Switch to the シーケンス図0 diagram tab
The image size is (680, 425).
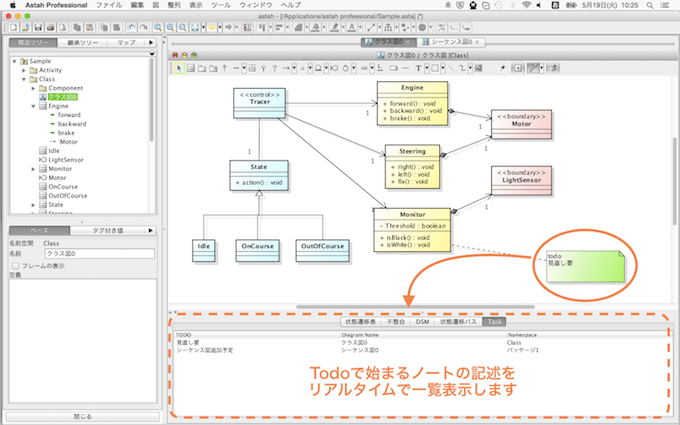click(457, 44)
